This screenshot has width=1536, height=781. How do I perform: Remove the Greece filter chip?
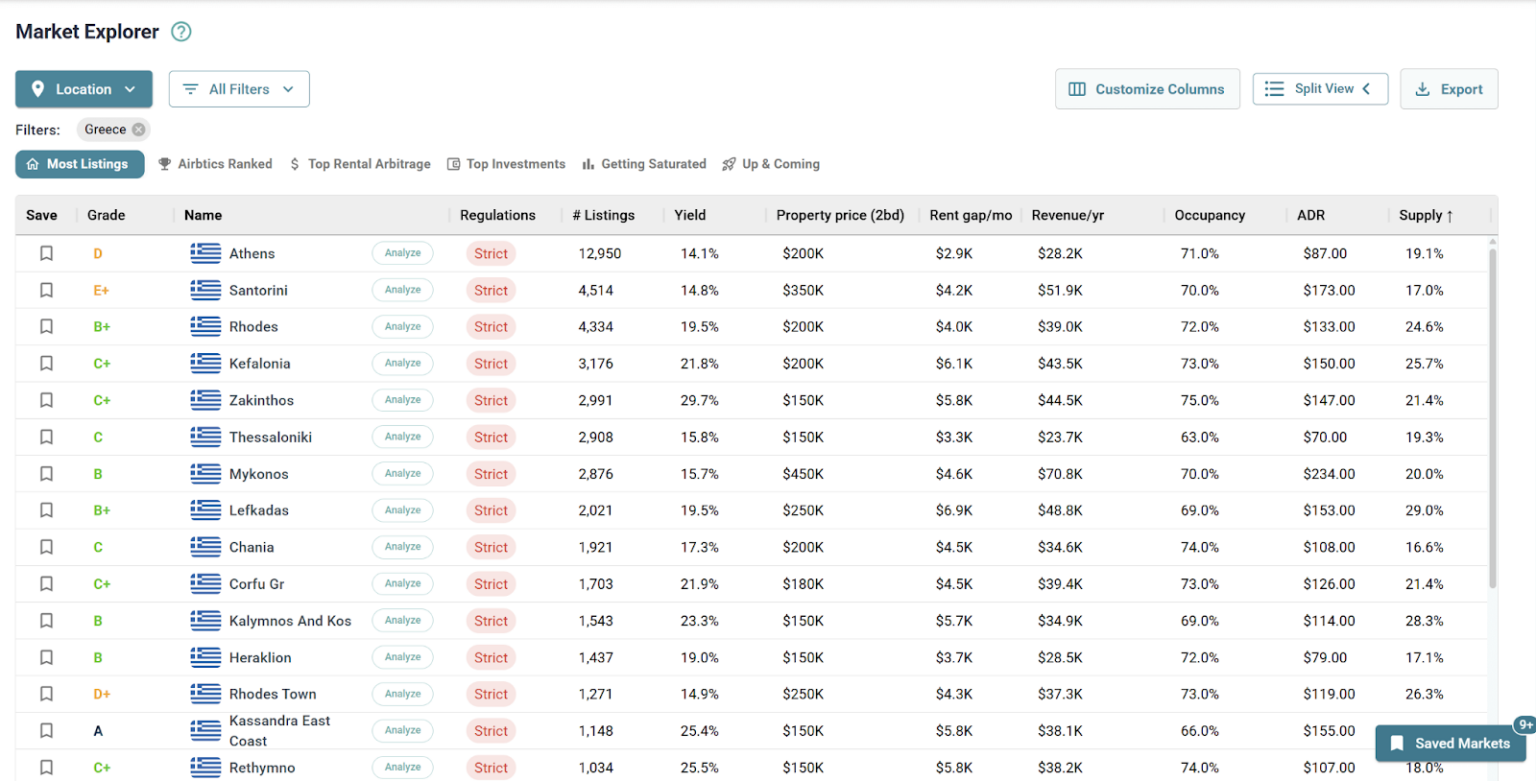(x=139, y=129)
